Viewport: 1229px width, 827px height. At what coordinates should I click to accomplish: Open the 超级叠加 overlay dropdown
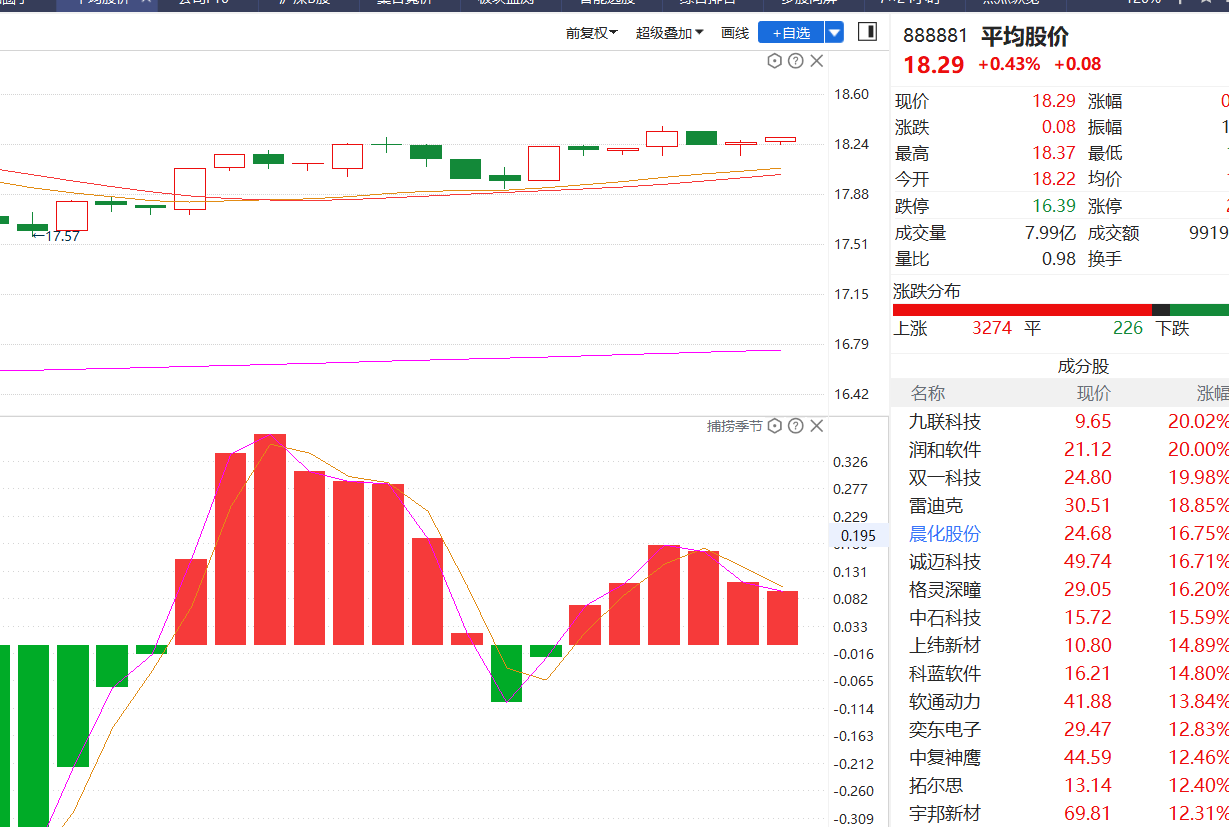669,33
